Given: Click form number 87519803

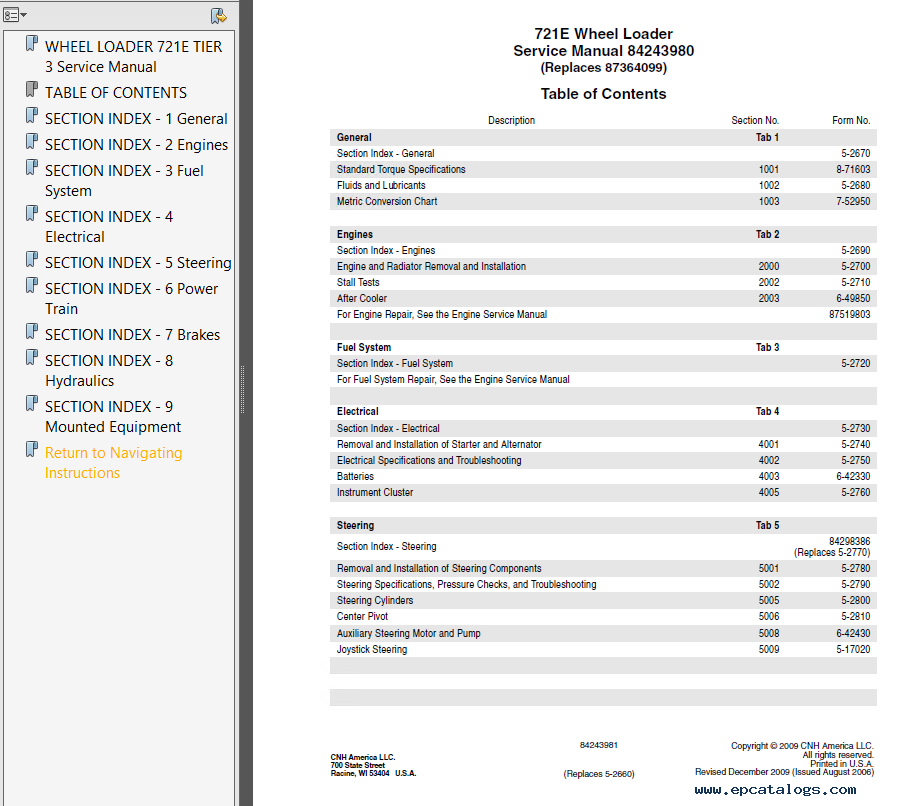Looking at the screenshot, I should point(849,314).
